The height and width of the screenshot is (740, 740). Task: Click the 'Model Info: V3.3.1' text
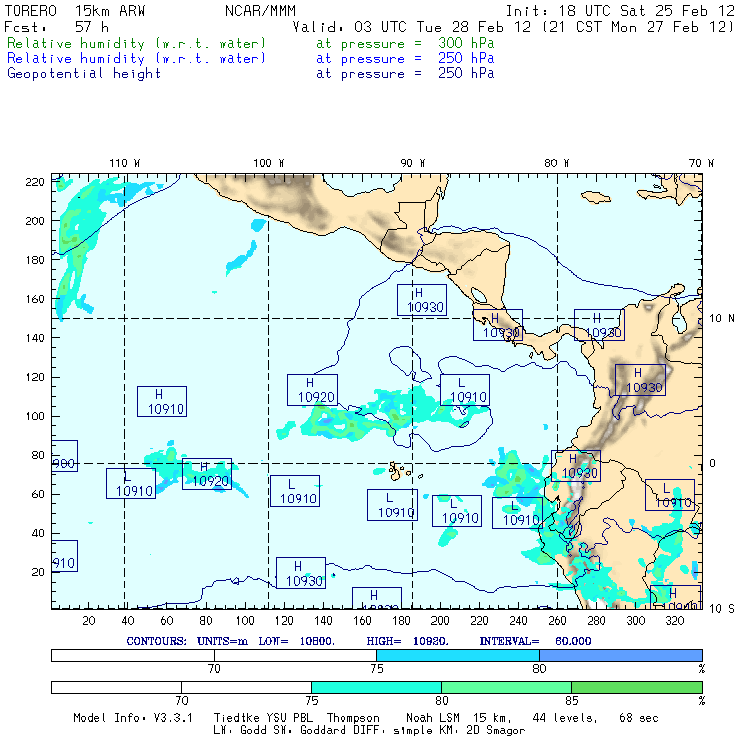[x=133, y=718]
